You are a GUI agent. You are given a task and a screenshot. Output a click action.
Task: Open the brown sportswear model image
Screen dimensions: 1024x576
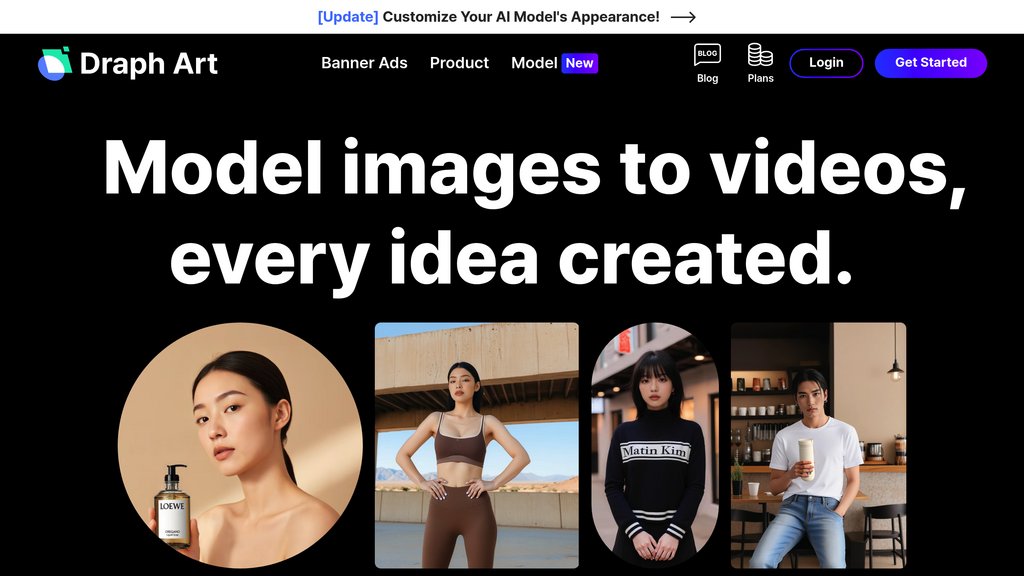point(477,445)
